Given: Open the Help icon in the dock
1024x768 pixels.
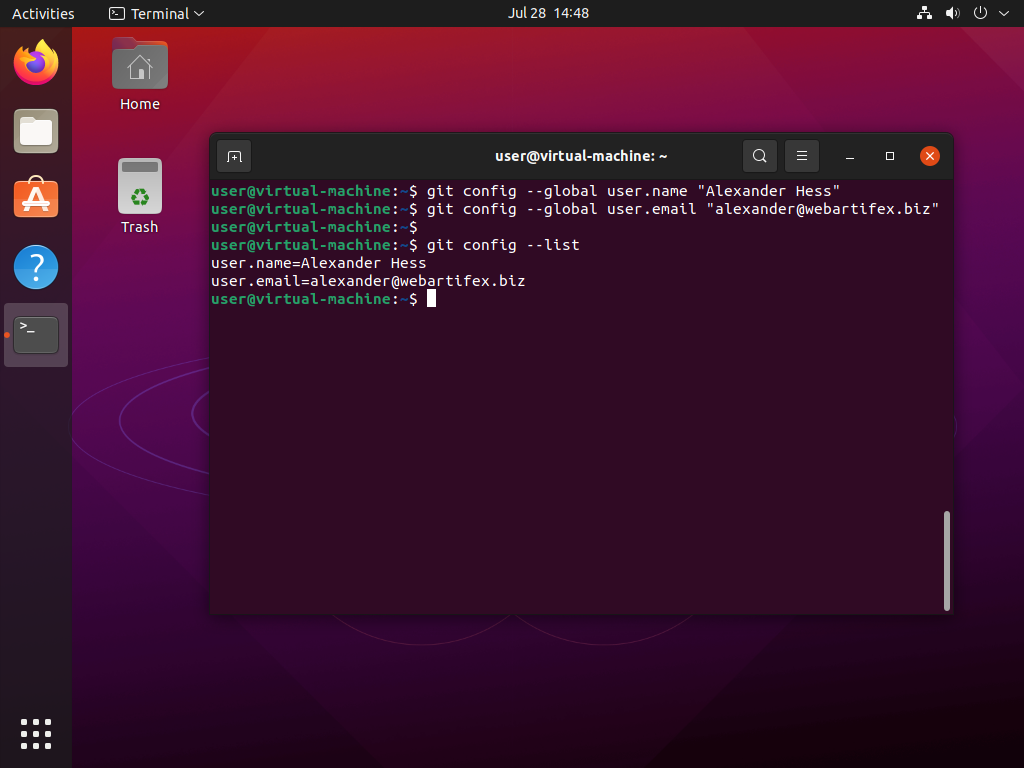Looking at the screenshot, I should [x=36, y=267].
